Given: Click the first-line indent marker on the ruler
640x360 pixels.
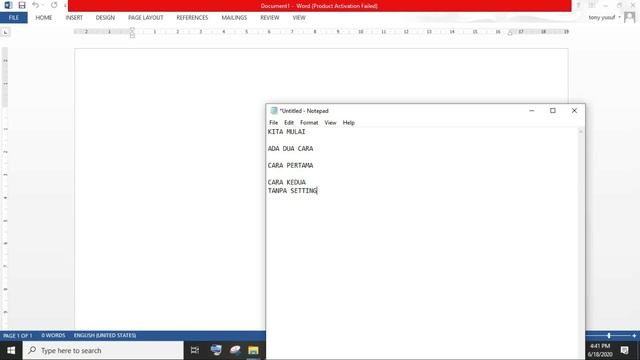Looking at the screenshot, I should pyautogui.click(x=132, y=29).
